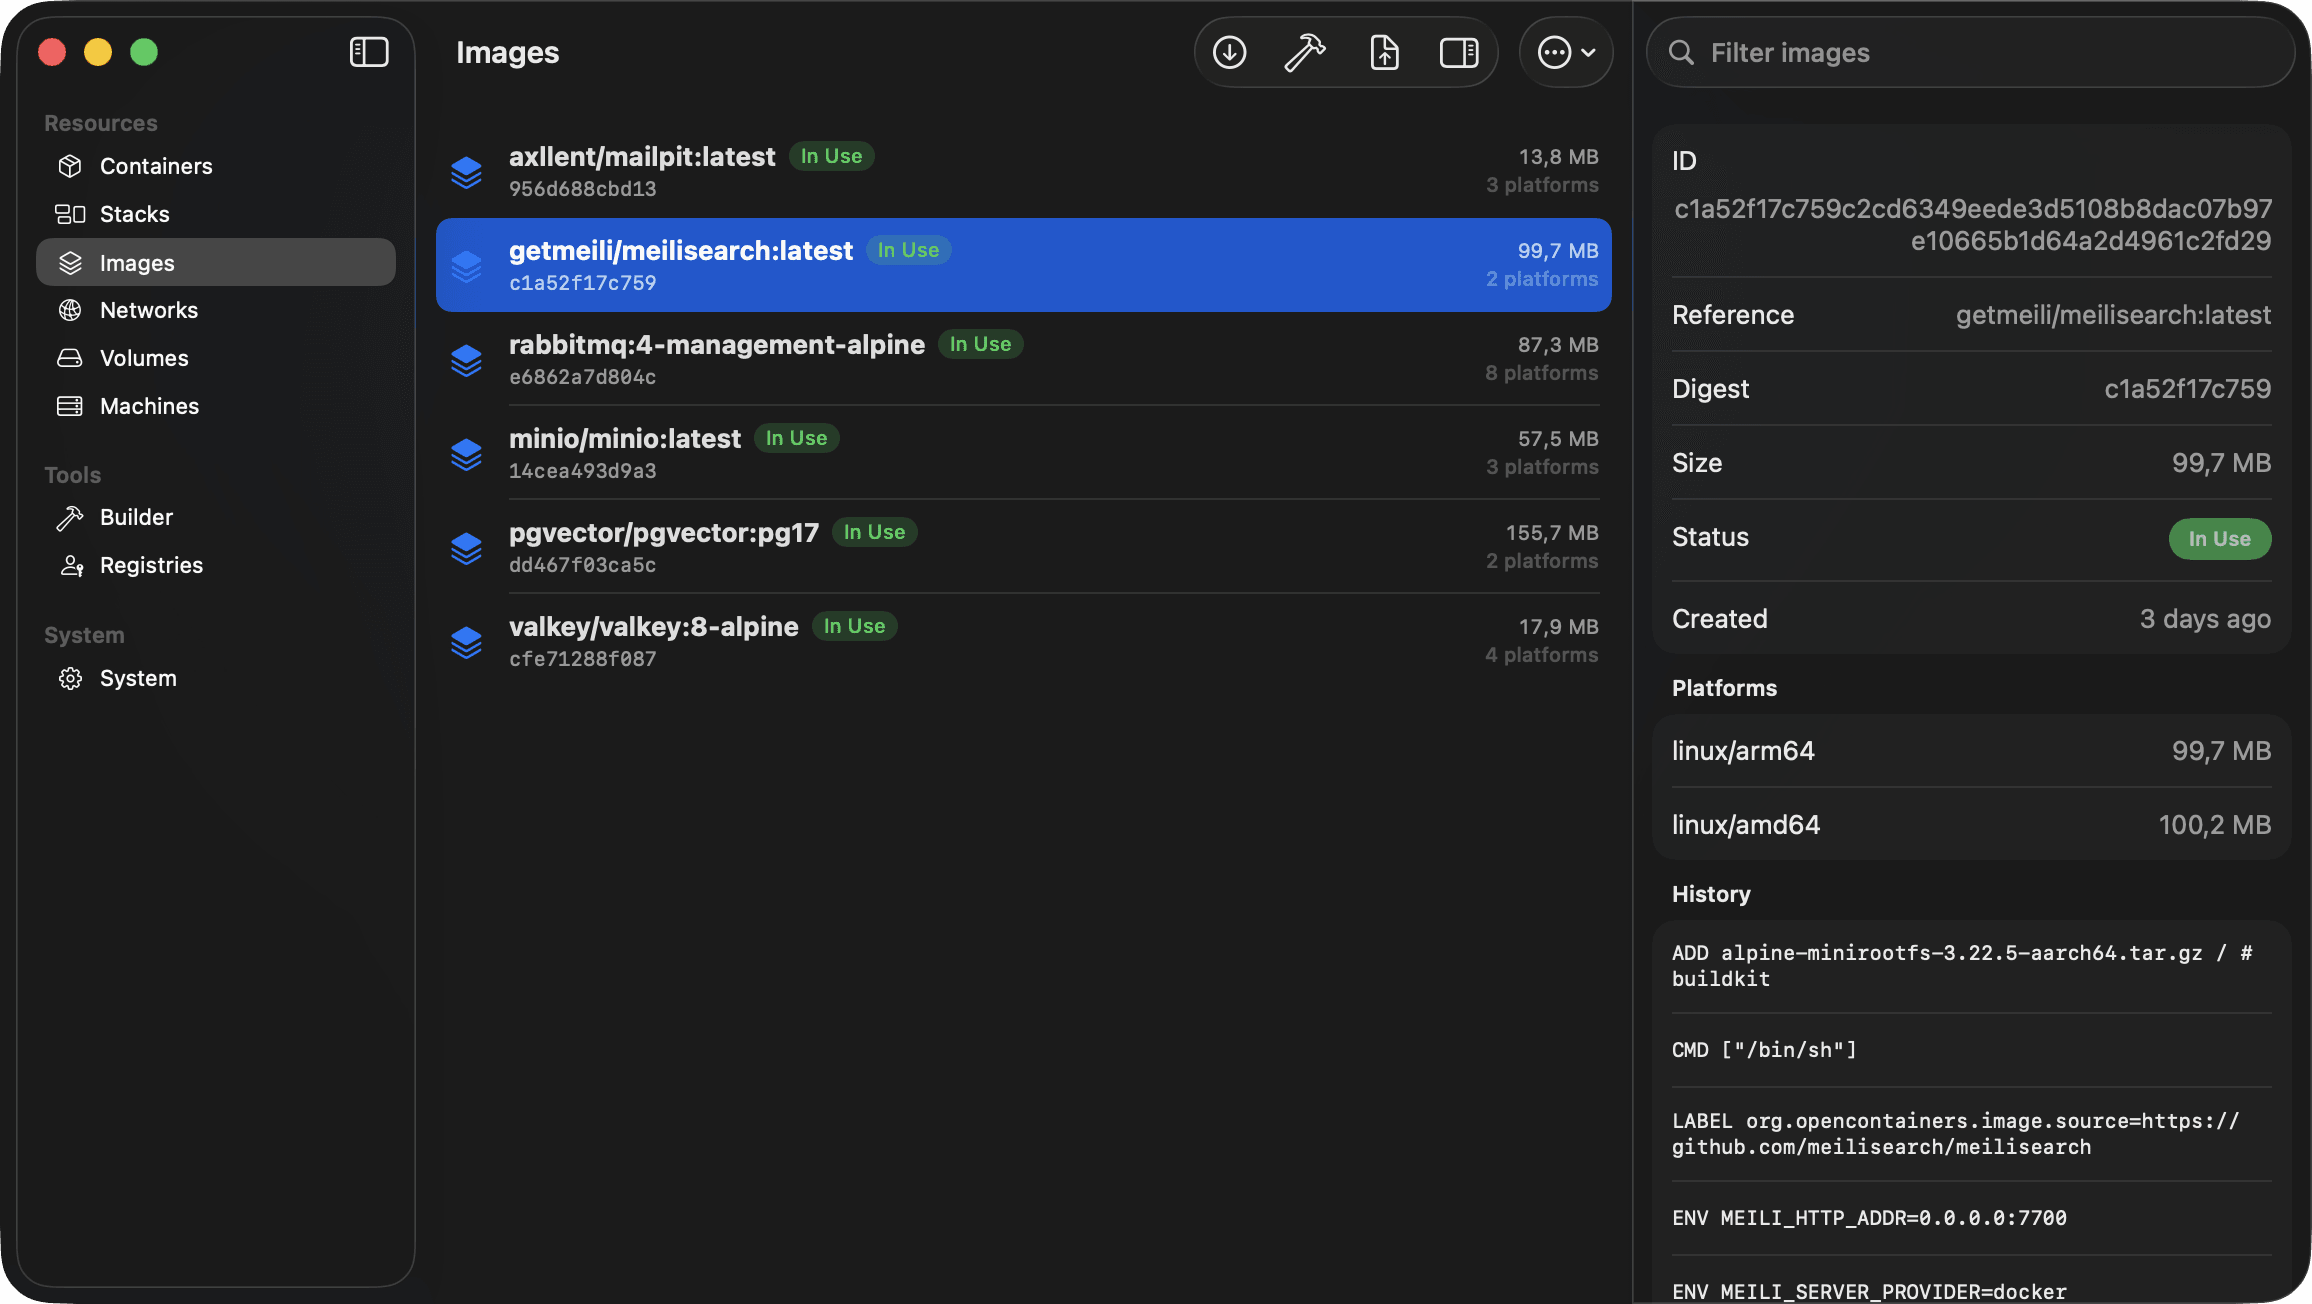Click the Filter images search field

1970,52
